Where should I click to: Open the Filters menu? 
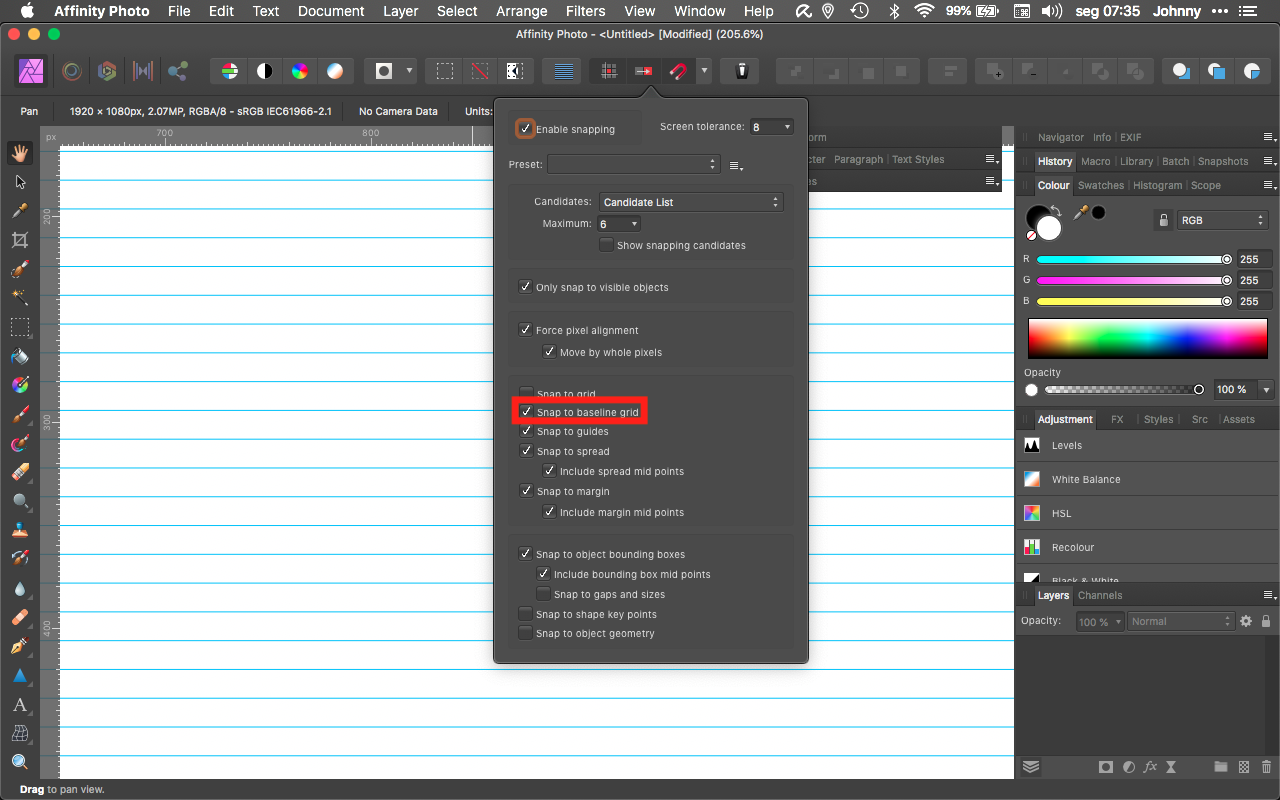tap(585, 11)
